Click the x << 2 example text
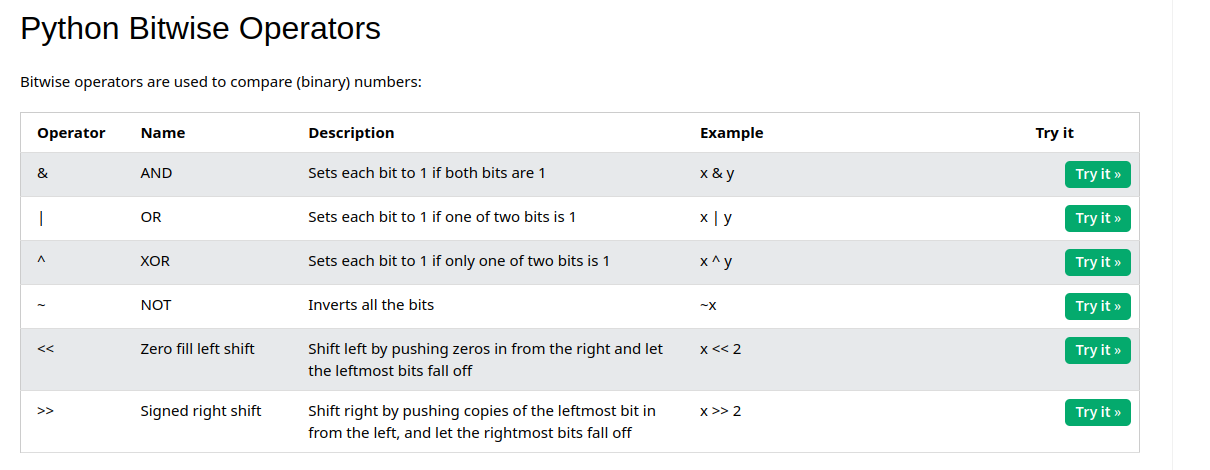 720,349
